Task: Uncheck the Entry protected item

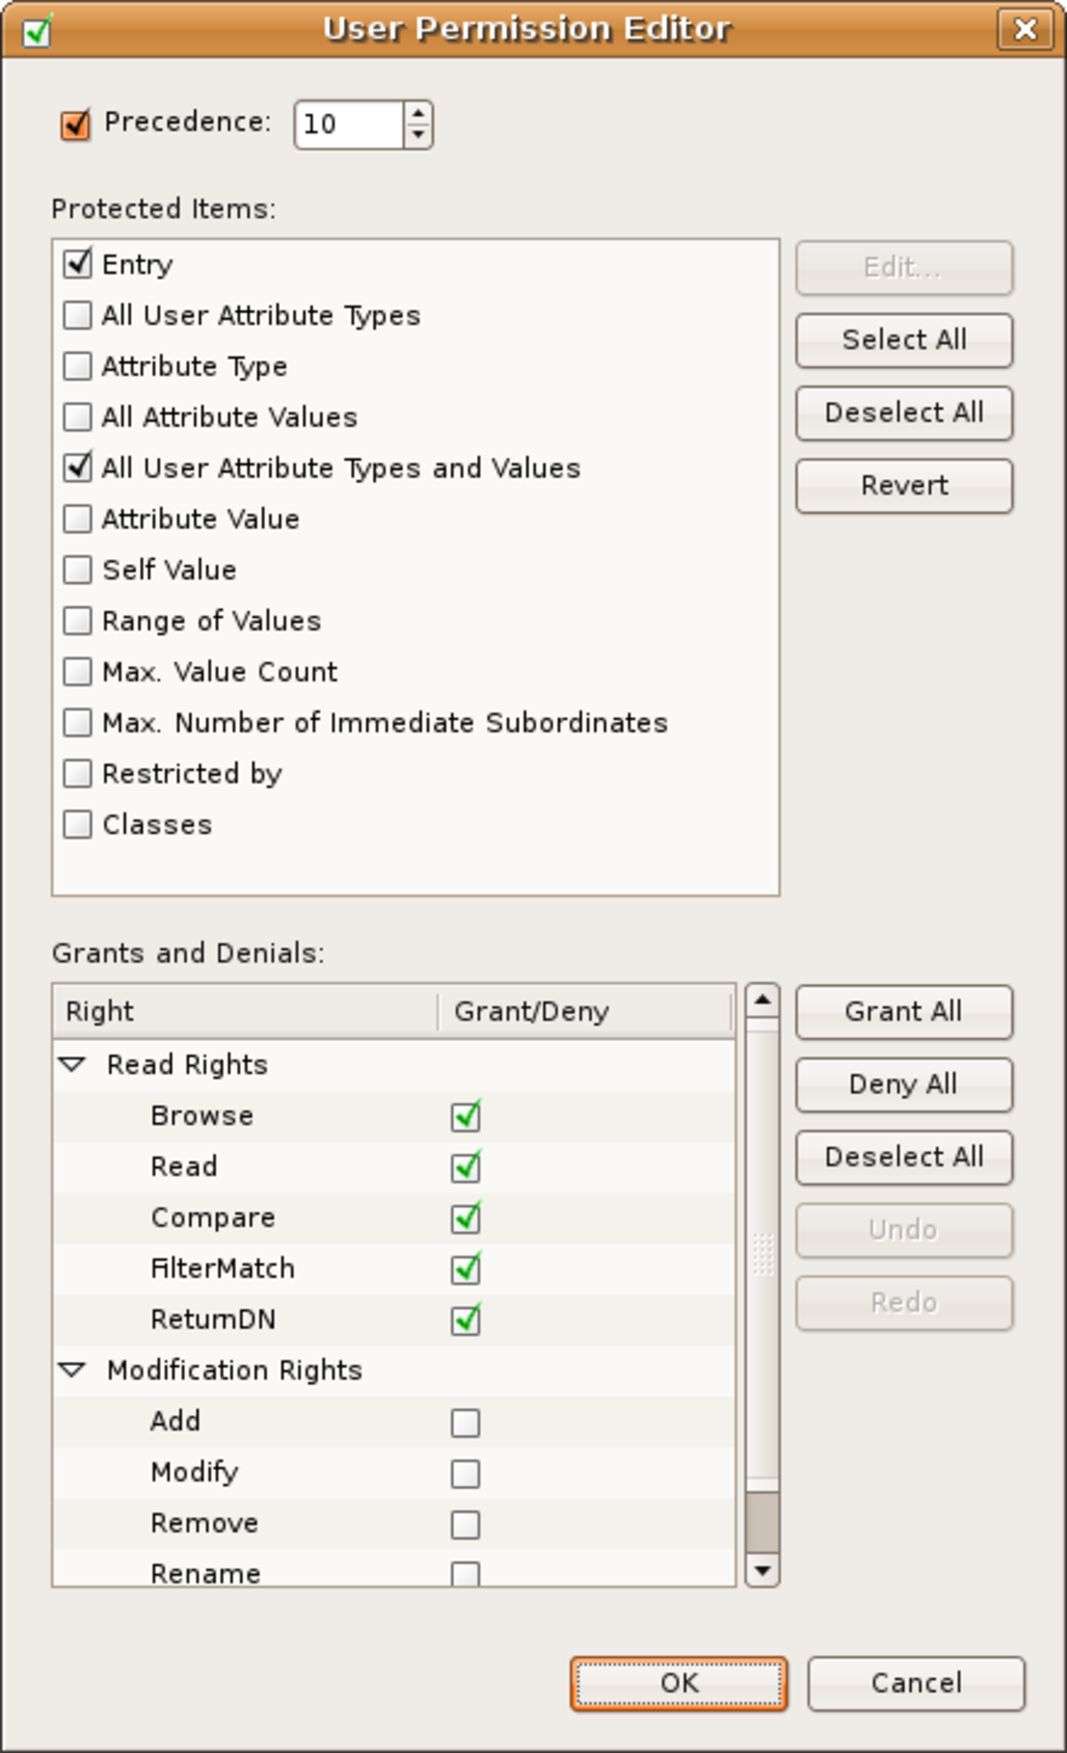Action: pyautogui.click(x=77, y=264)
